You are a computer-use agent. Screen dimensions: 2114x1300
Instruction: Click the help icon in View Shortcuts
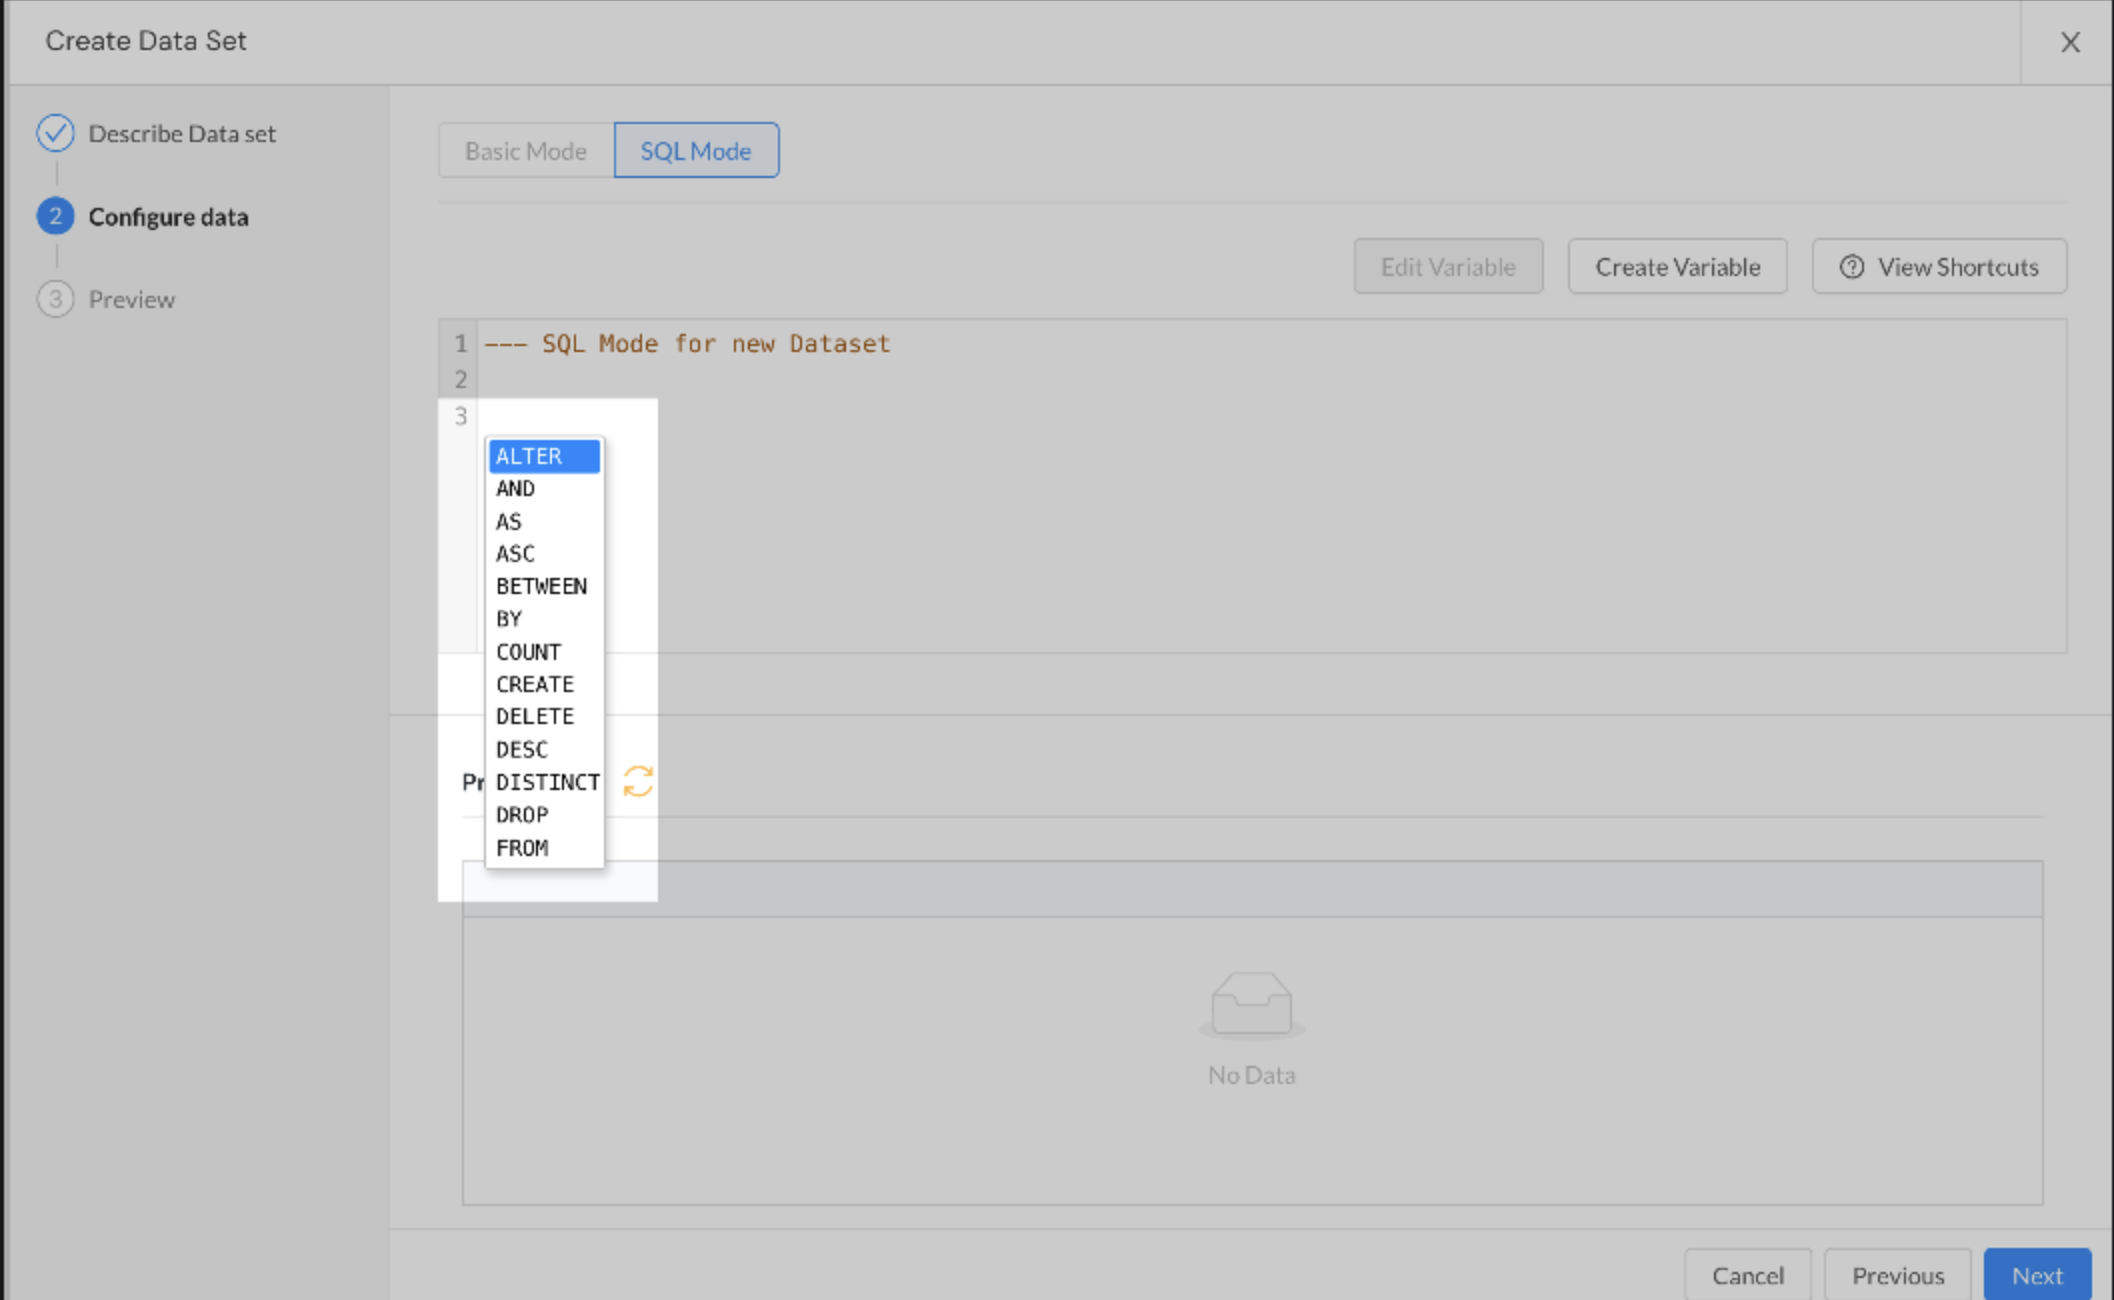(x=1851, y=267)
